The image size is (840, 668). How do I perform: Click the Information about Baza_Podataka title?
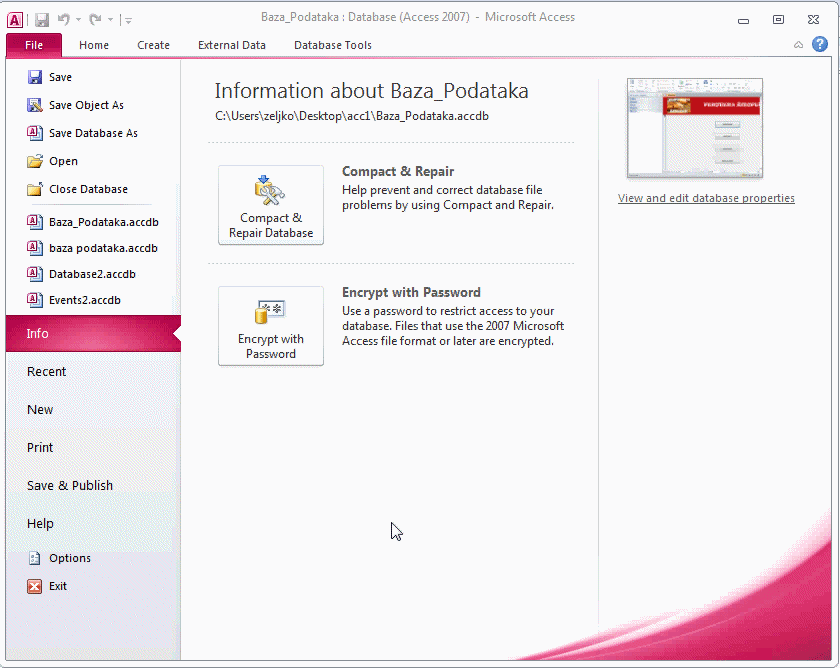click(x=372, y=91)
